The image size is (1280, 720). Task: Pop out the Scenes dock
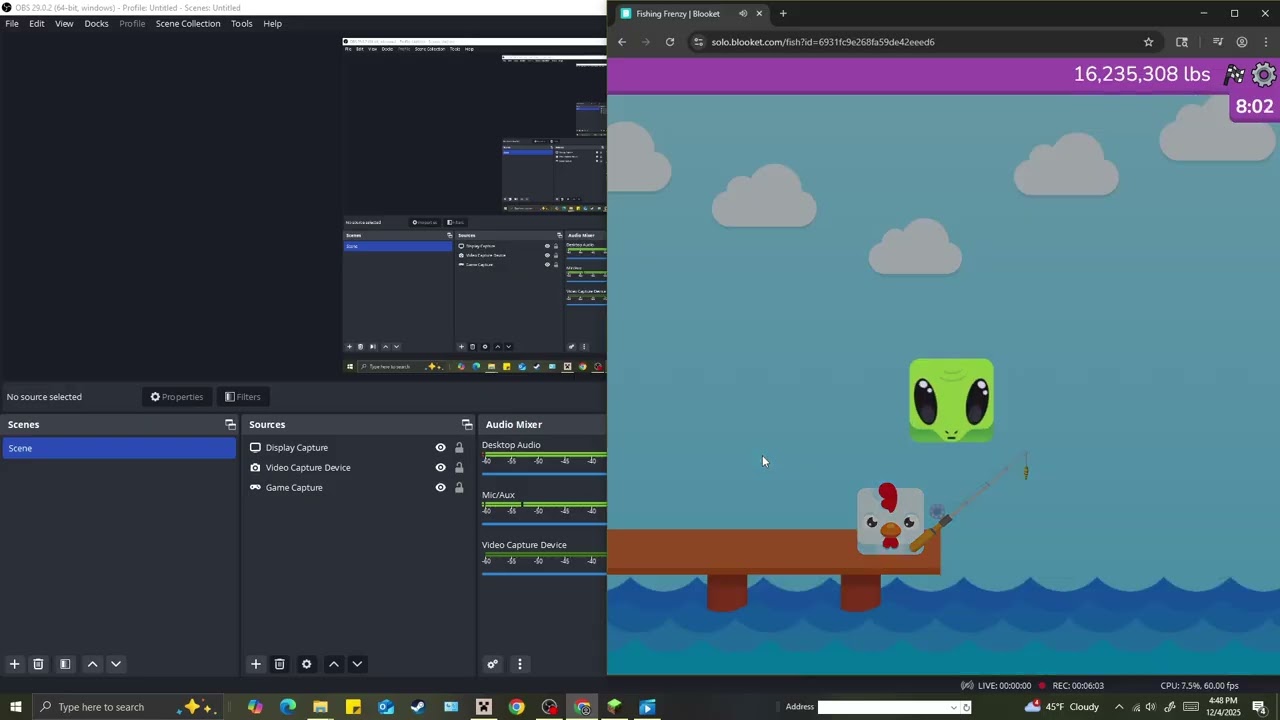coord(230,425)
